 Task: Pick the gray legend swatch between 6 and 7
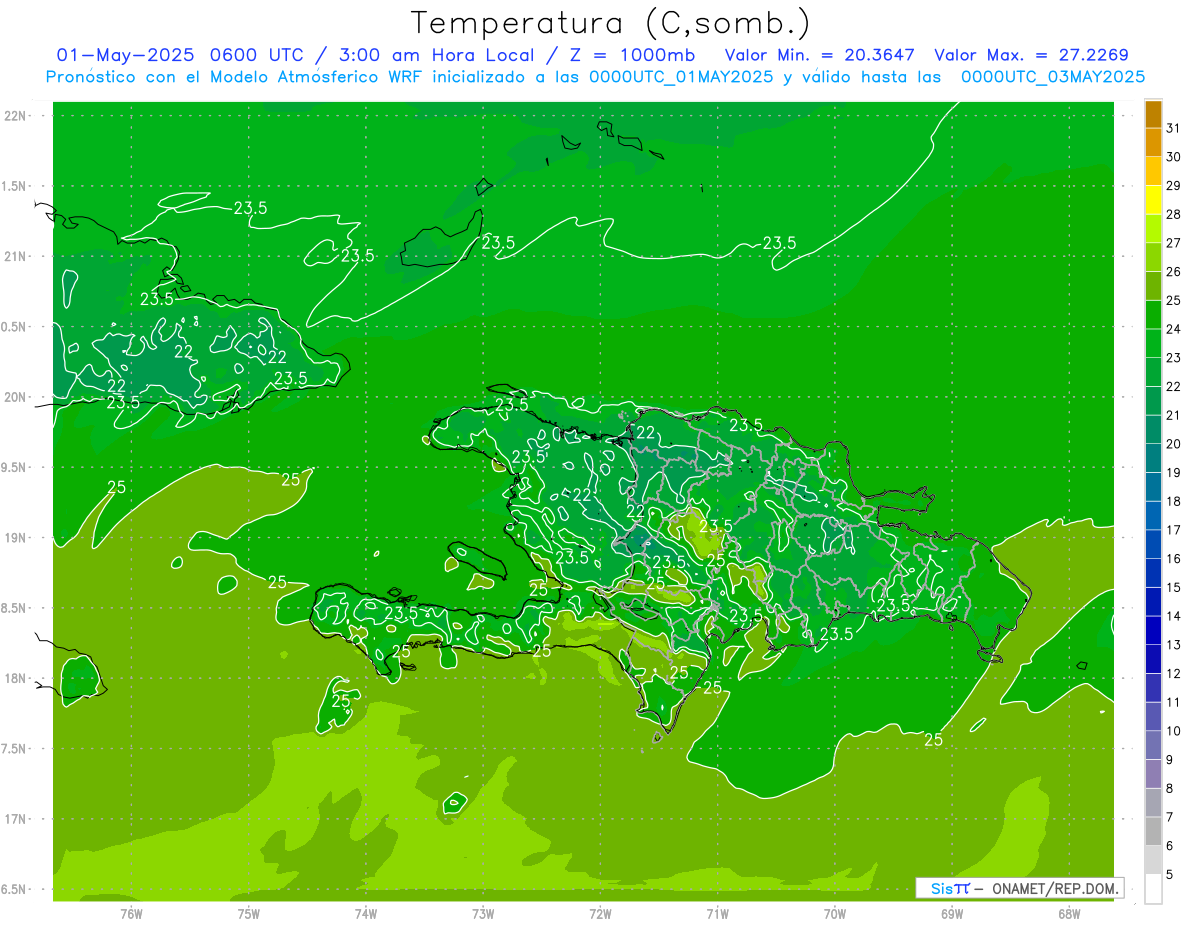click(x=1153, y=831)
